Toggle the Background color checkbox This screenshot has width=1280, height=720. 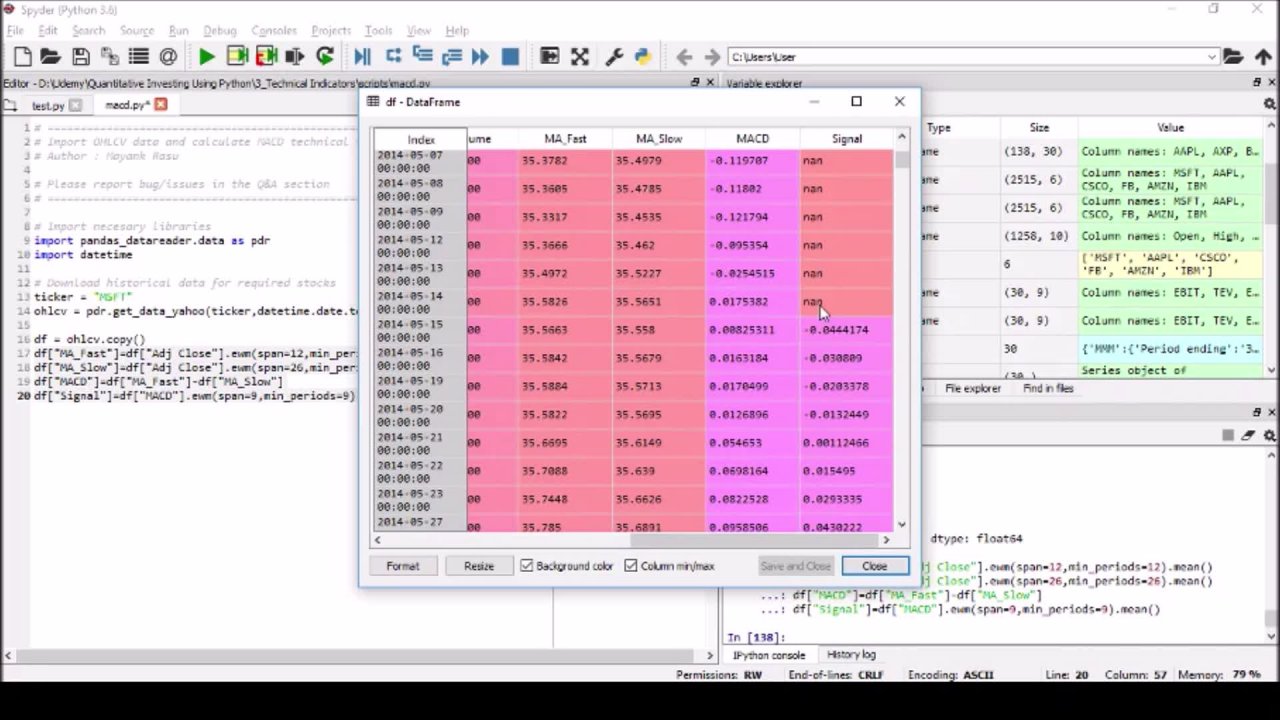point(527,566)
